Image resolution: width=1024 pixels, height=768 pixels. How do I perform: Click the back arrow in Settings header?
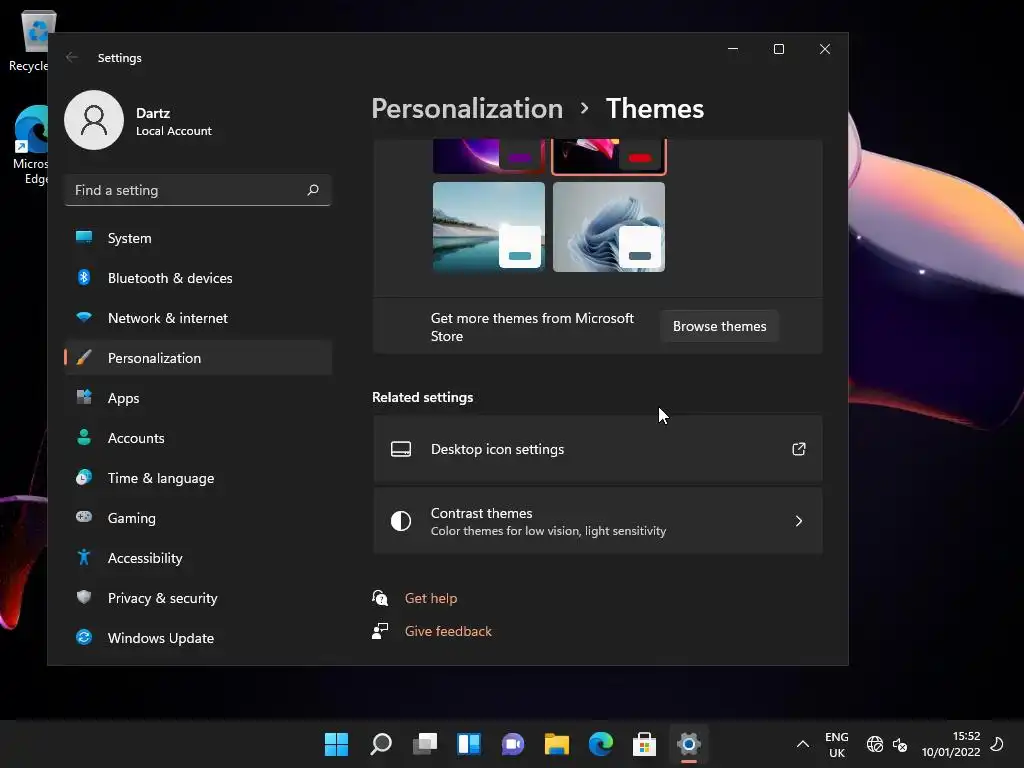[72, 57]
